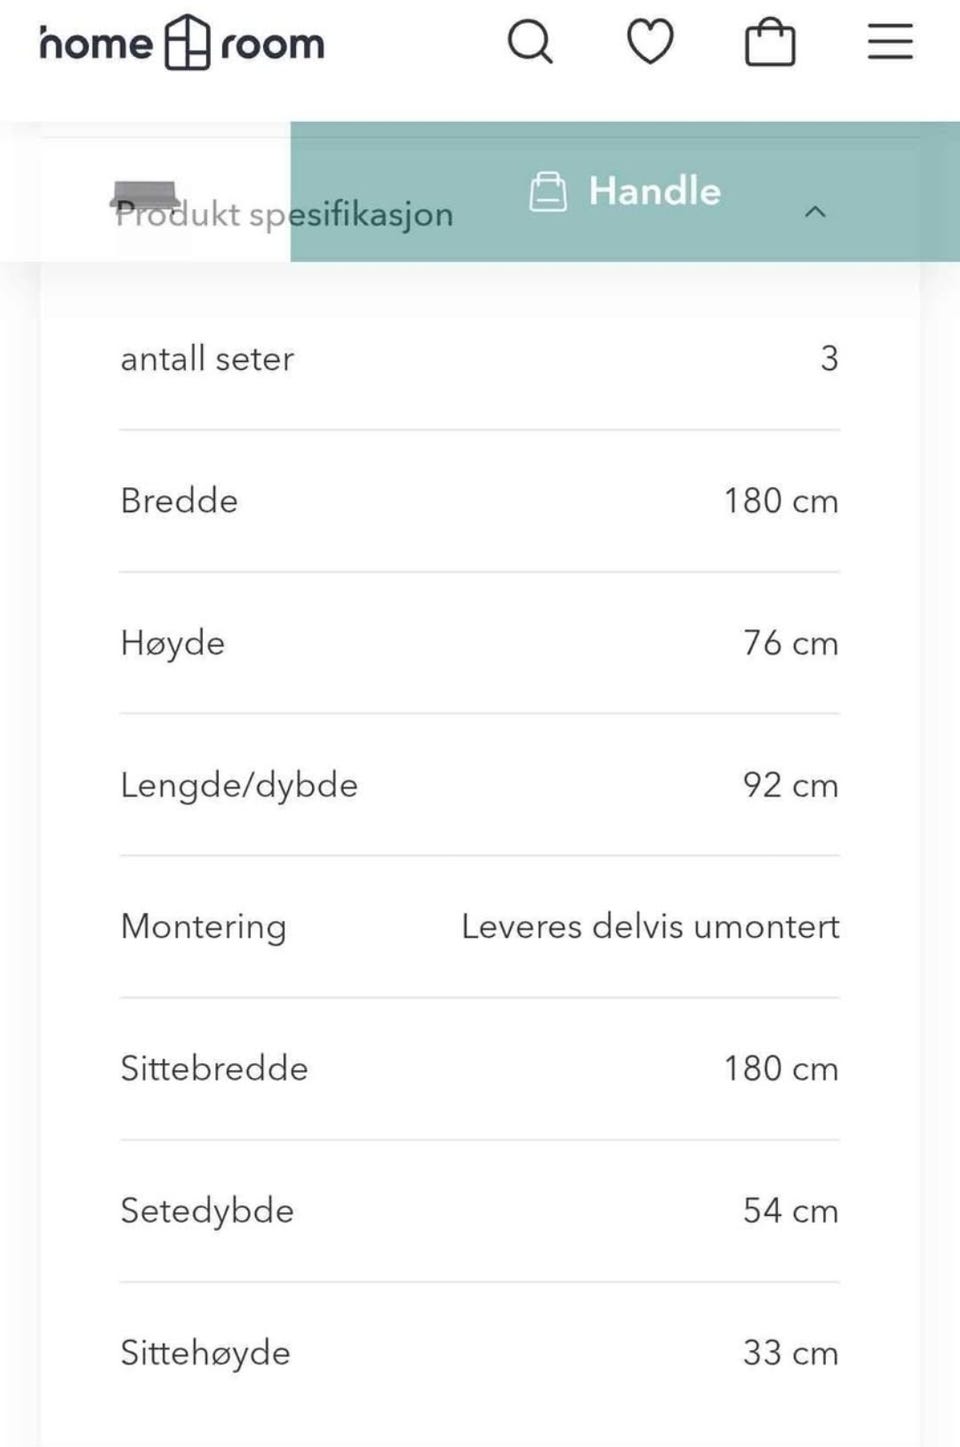The height and width of the screenshot is (1447, 960).
Task: Collapse section with the up chevron
Action: (x=816, y=212)
